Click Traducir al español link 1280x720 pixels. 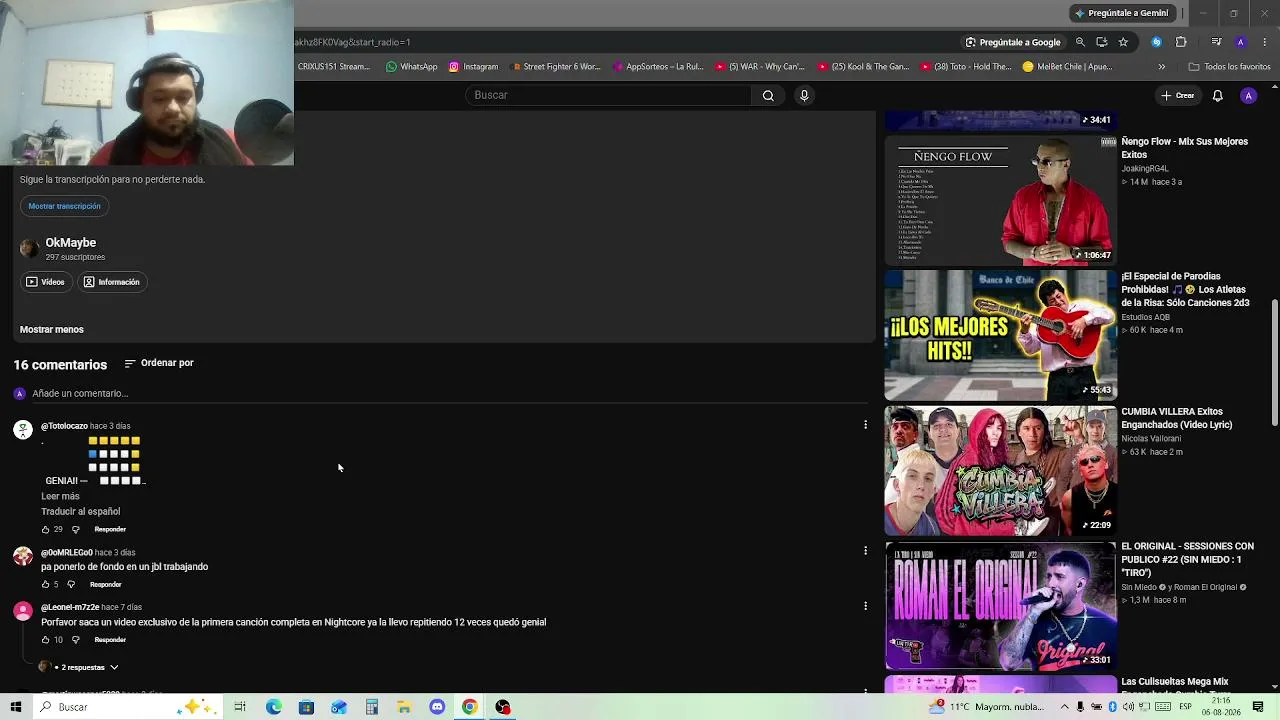tap(81, 511)
